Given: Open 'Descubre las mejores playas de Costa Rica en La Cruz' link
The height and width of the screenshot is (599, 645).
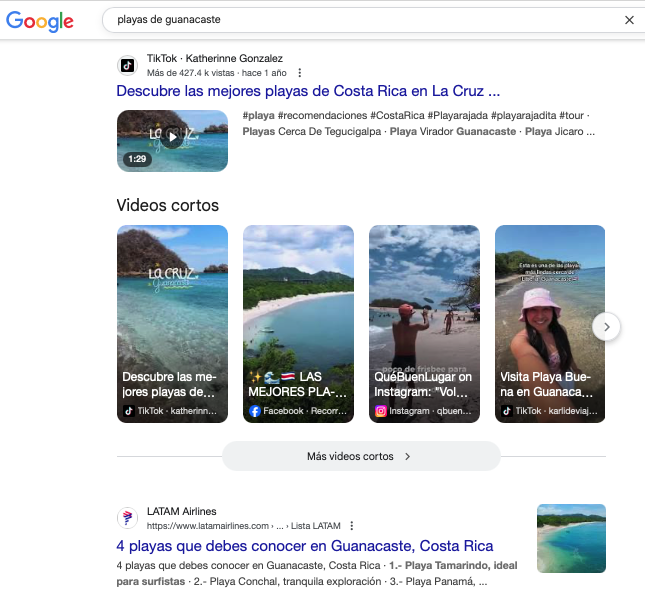Looking at the screenshot, I should pyautogui.click(x=308, y=91).
